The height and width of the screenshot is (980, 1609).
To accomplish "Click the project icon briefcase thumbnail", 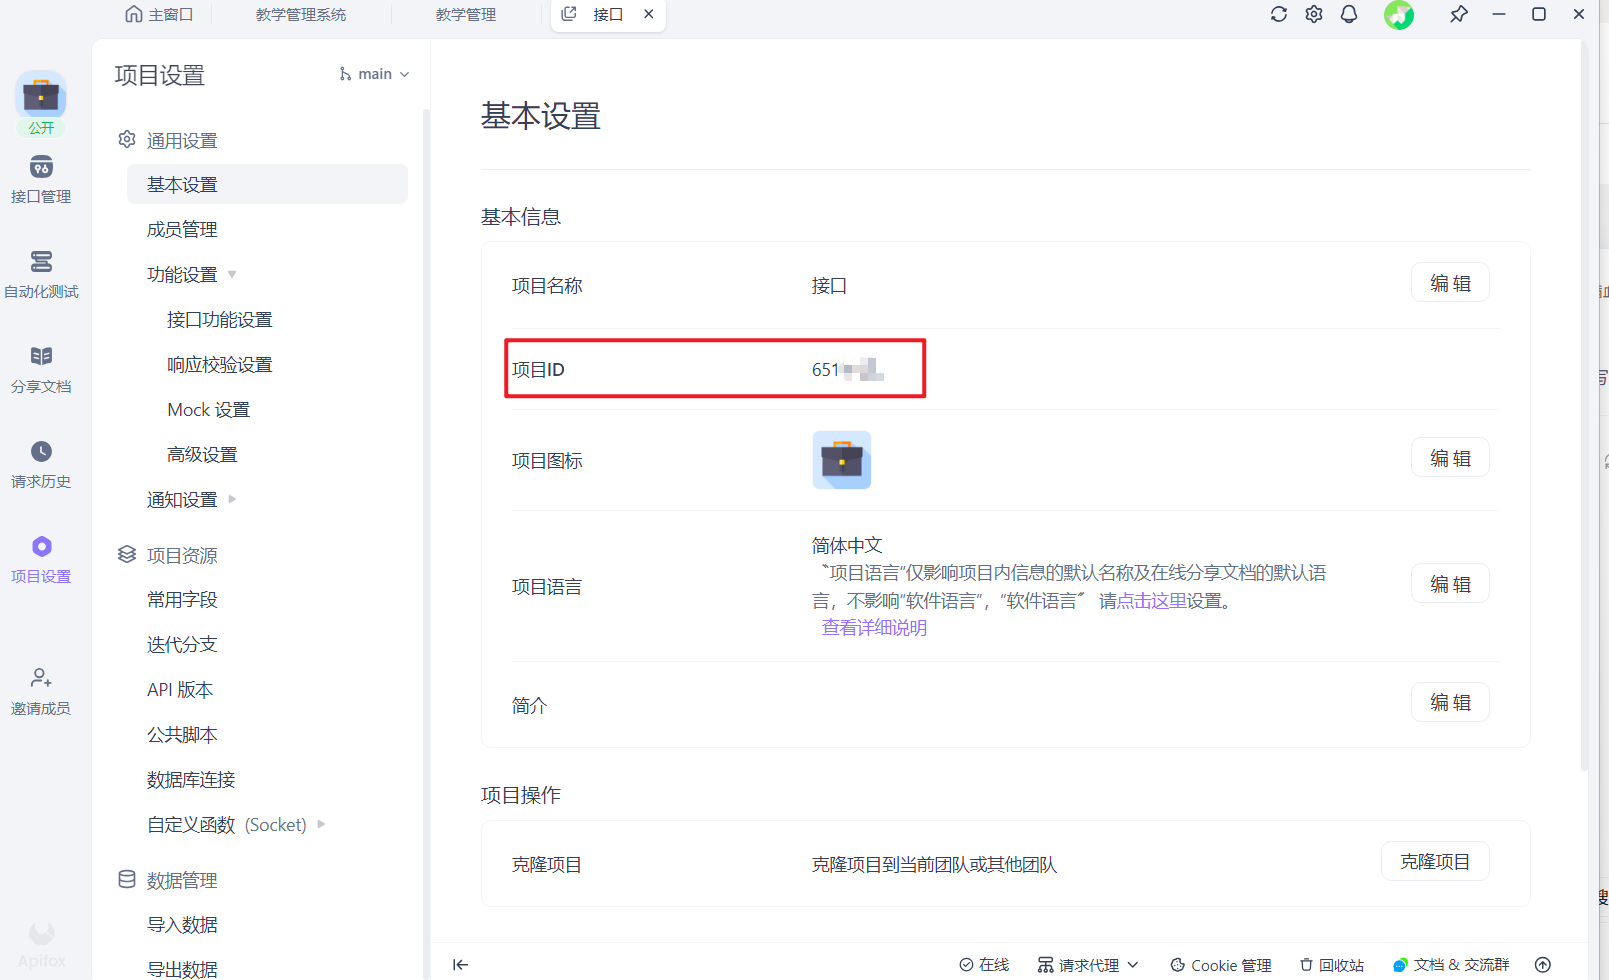I will (841, 460).
